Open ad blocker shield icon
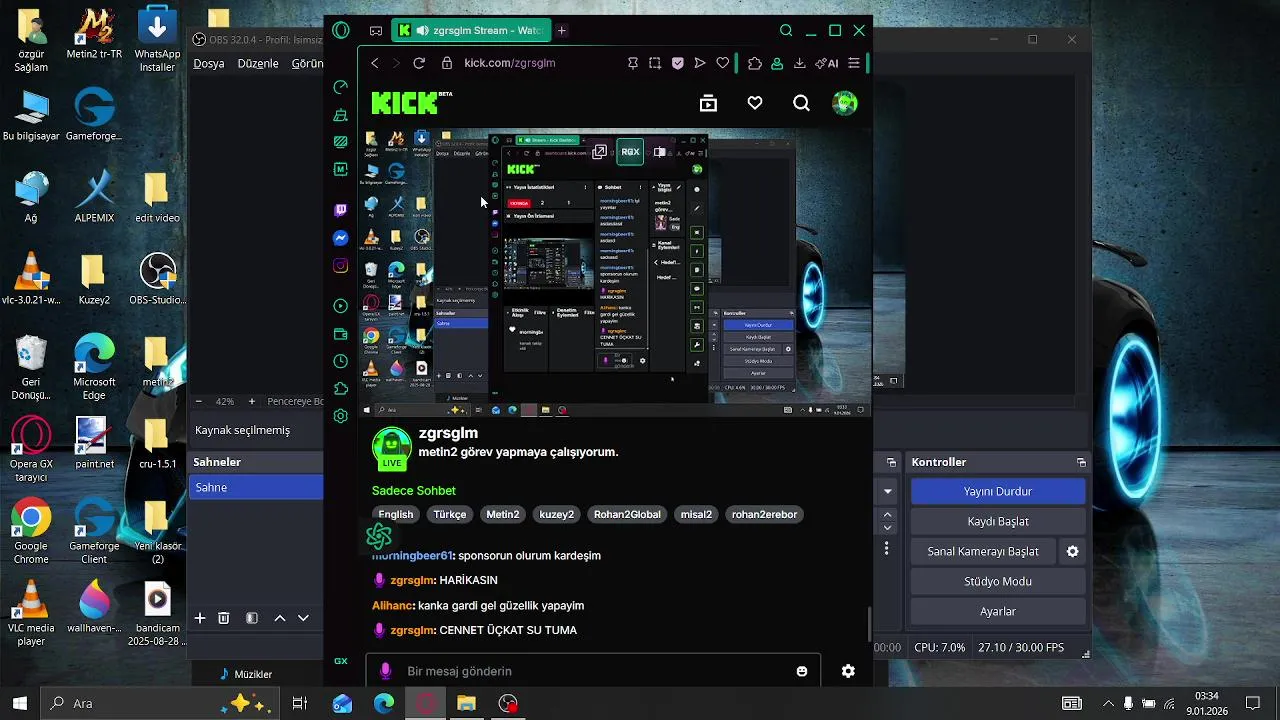Viewport: 1280px width, 720px height. (677, 63)
